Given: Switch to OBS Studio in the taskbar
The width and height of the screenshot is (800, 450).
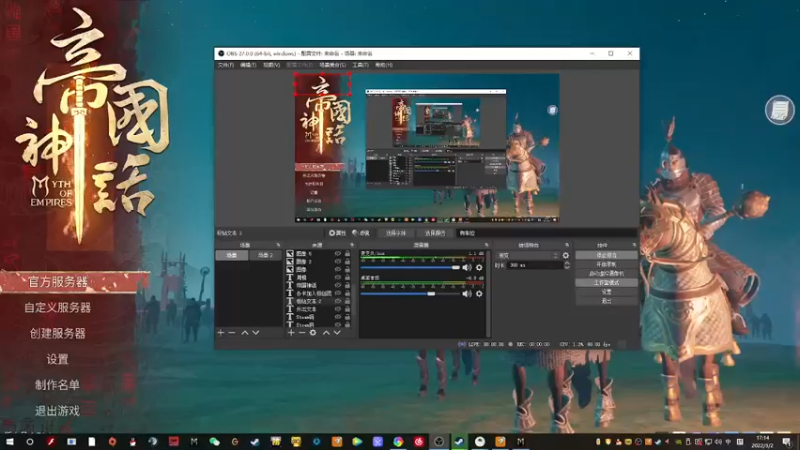Looking at the screenshot, I should pos(439,441).
